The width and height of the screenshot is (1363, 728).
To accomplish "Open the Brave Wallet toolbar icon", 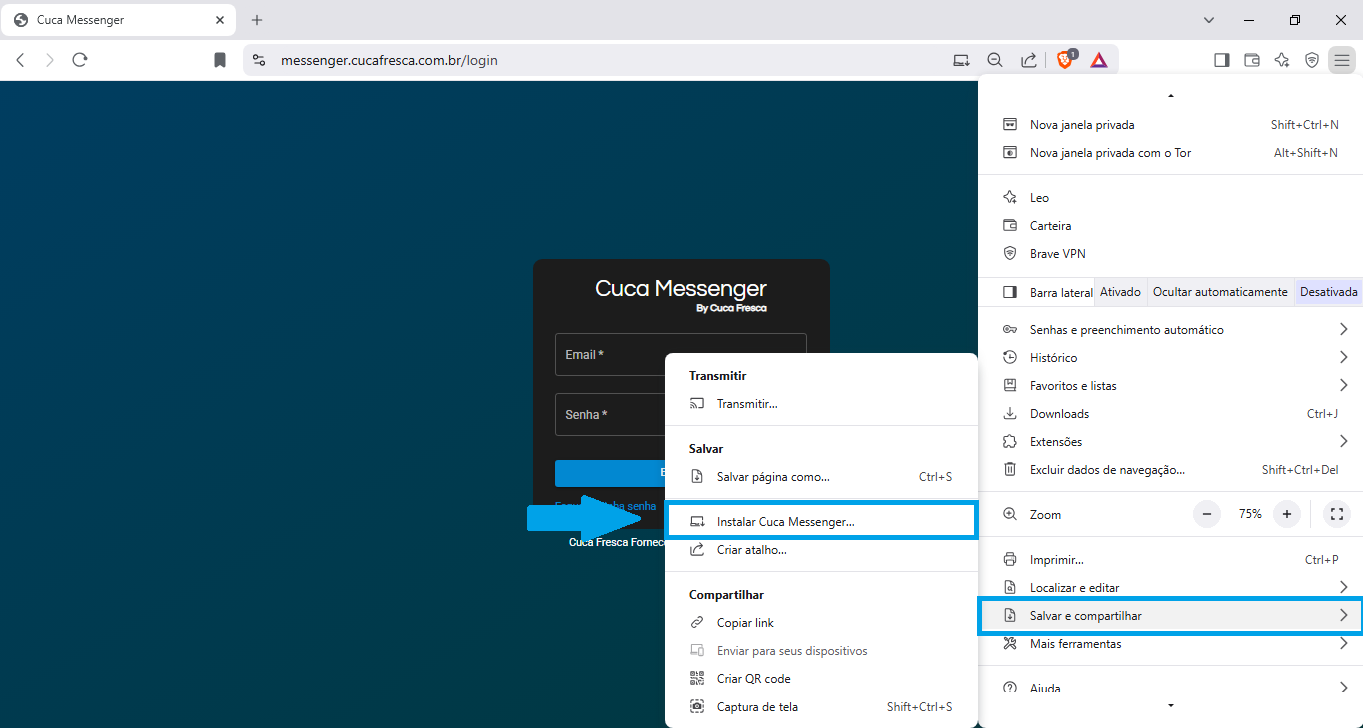I will click(1251, 60).
